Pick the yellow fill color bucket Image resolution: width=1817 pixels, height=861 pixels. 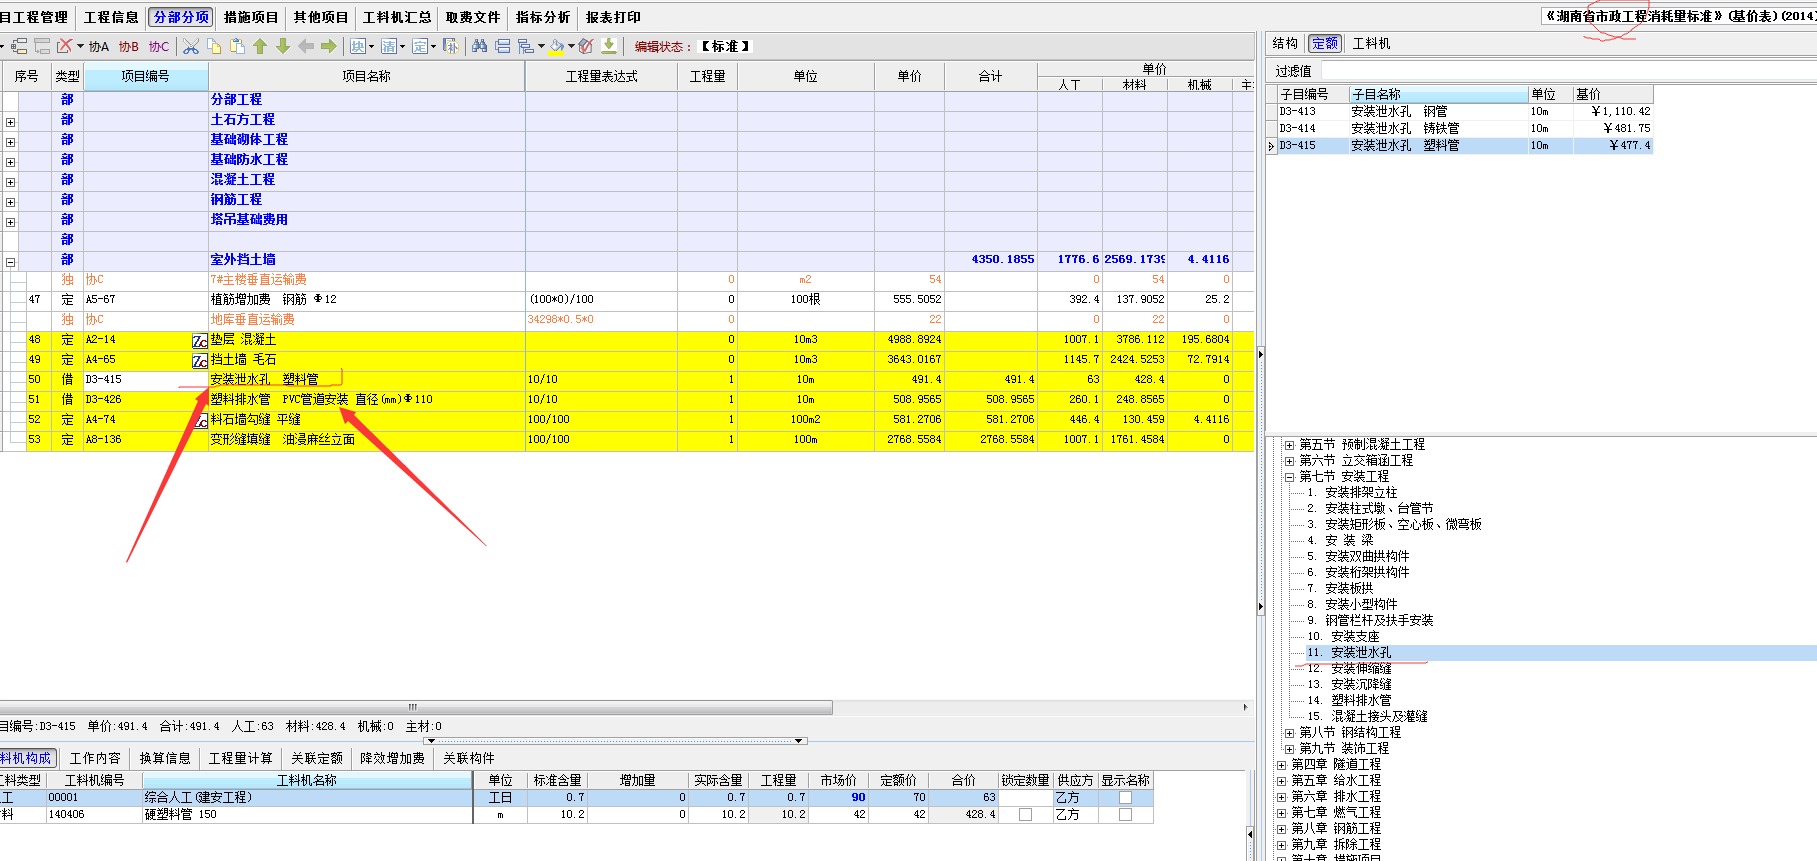(557, 46)
